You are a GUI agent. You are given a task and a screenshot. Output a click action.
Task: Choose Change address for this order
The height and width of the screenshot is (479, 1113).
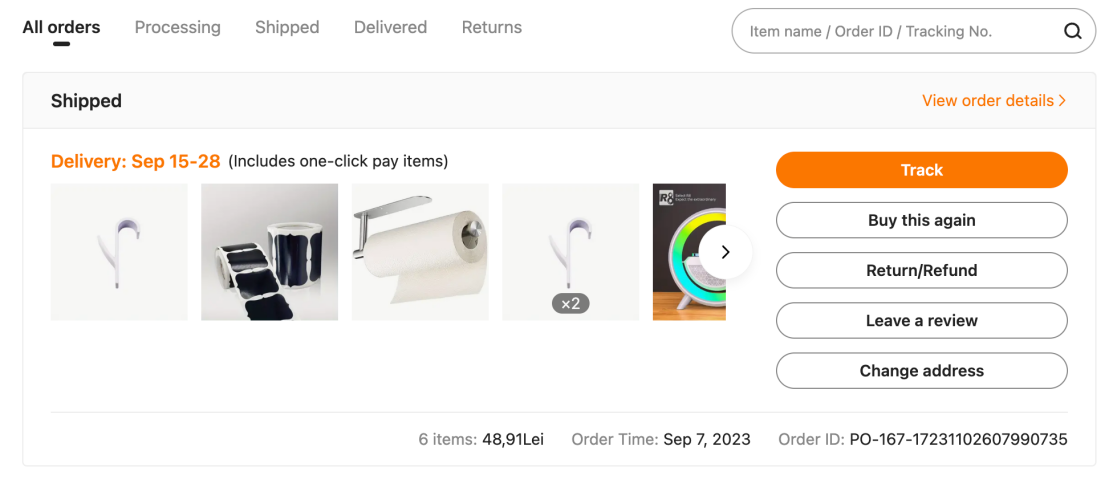coord(921,371)
